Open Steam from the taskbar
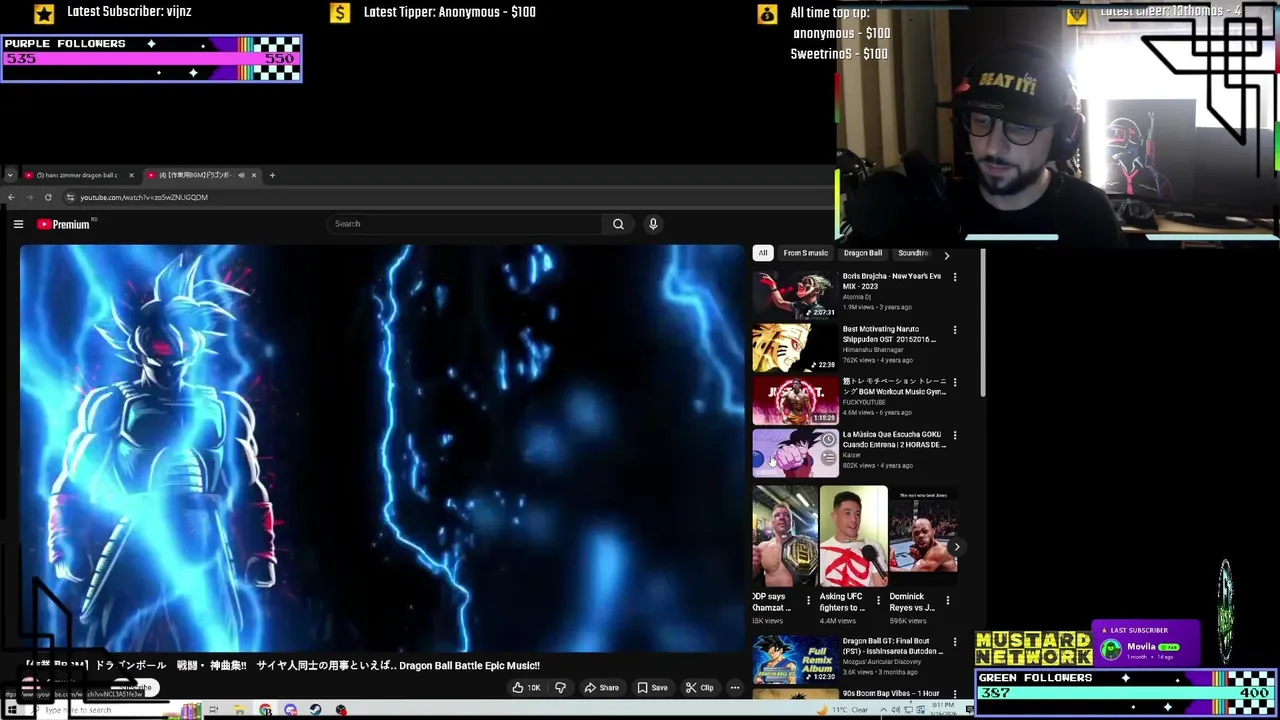This screenshot has height=720, width=1280. pos(316,710)
